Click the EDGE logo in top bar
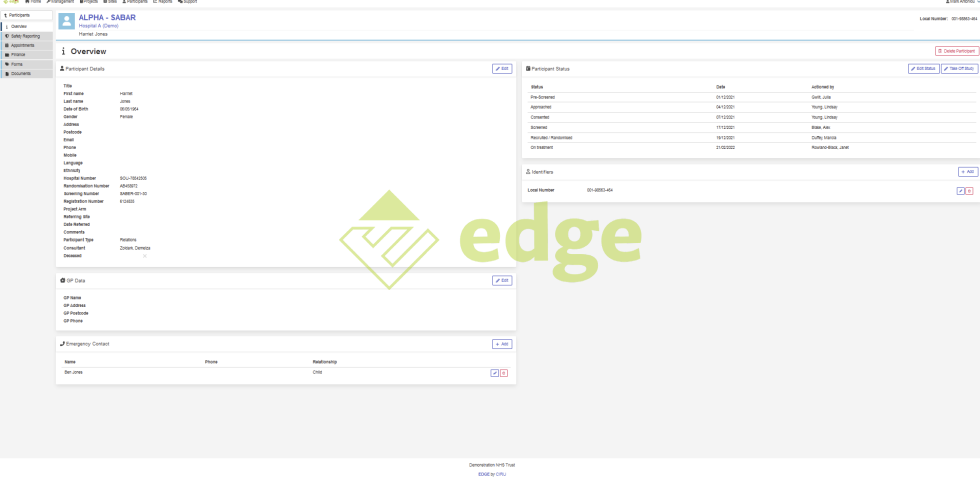 click(11, 2)
